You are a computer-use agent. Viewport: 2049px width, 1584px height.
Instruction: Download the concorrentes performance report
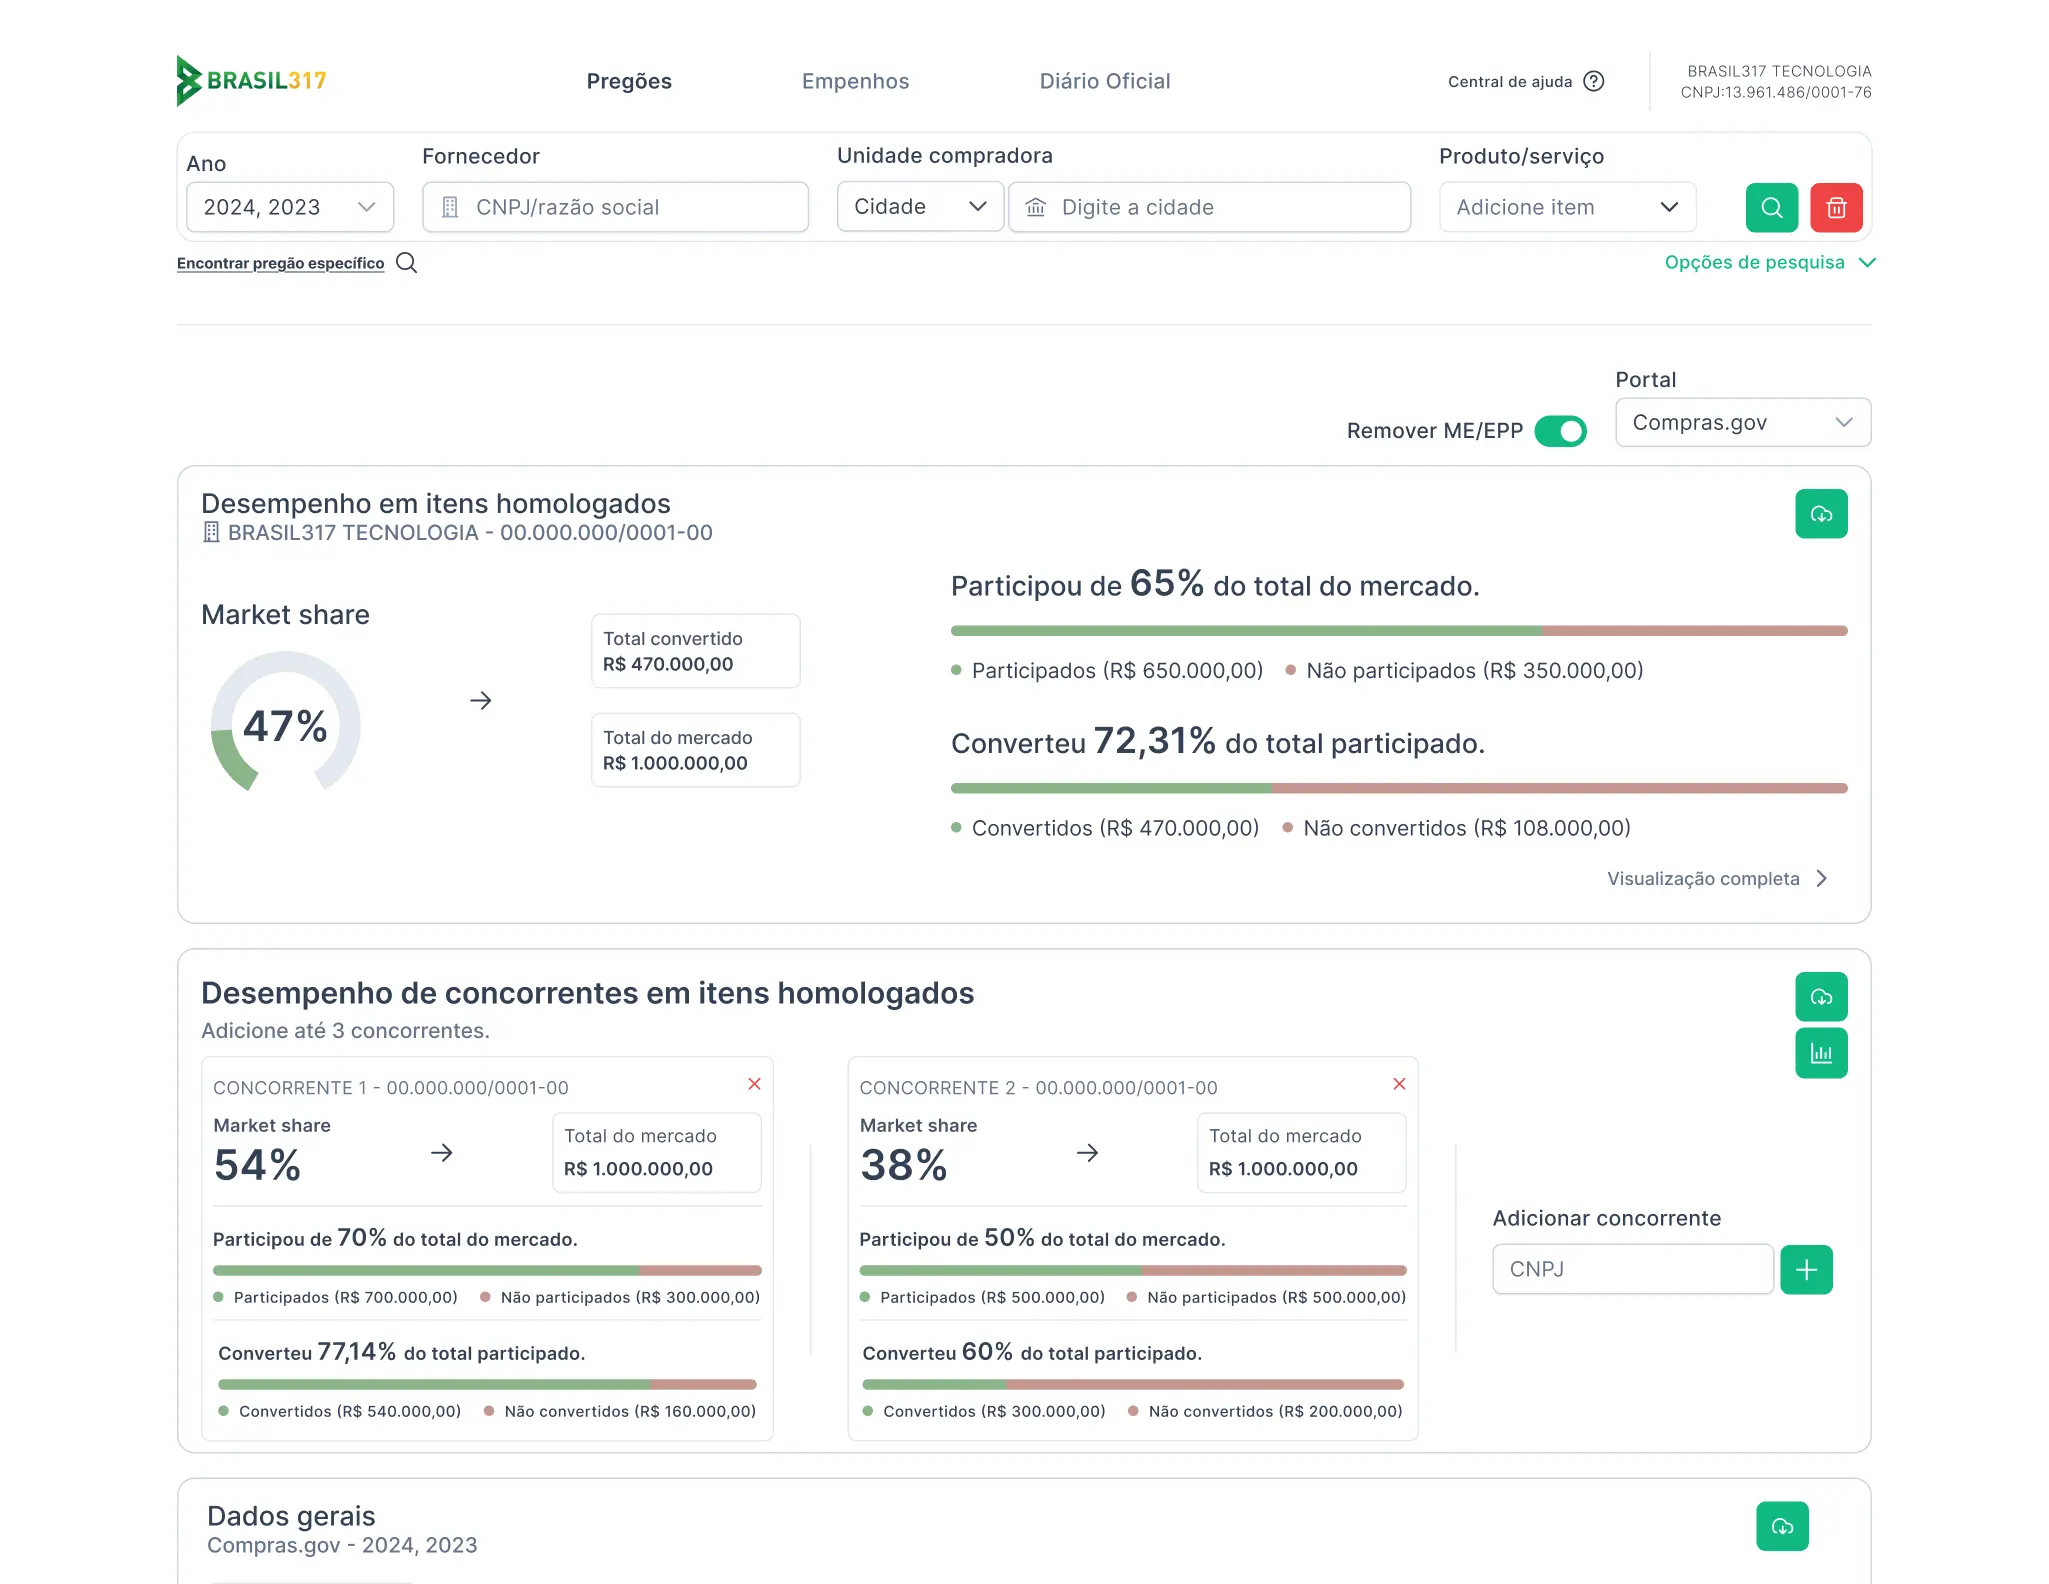pos(1821,997)
